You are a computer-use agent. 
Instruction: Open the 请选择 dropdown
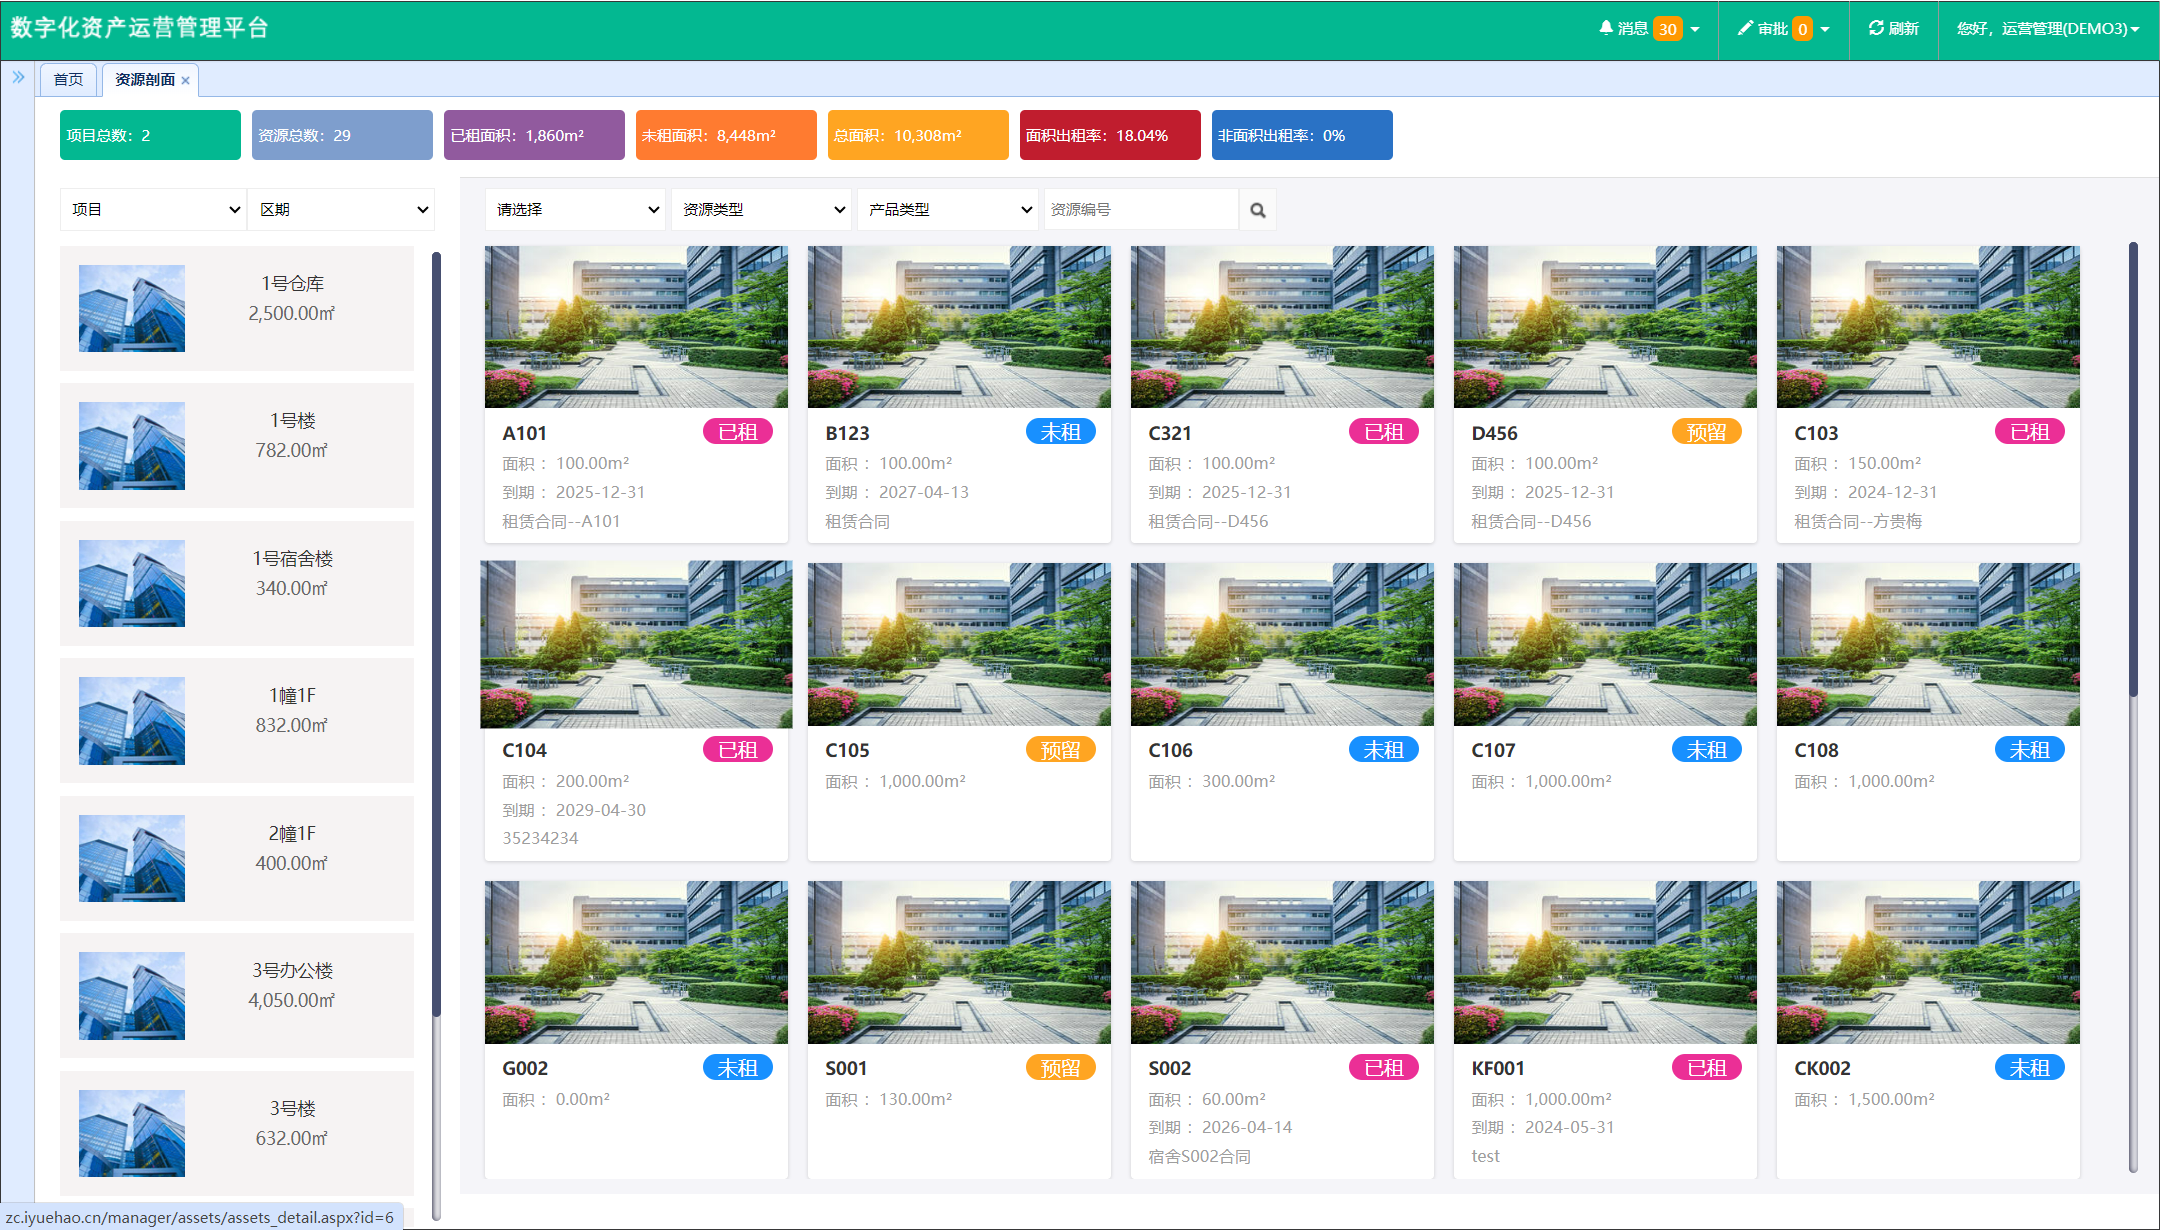(575, 210)
